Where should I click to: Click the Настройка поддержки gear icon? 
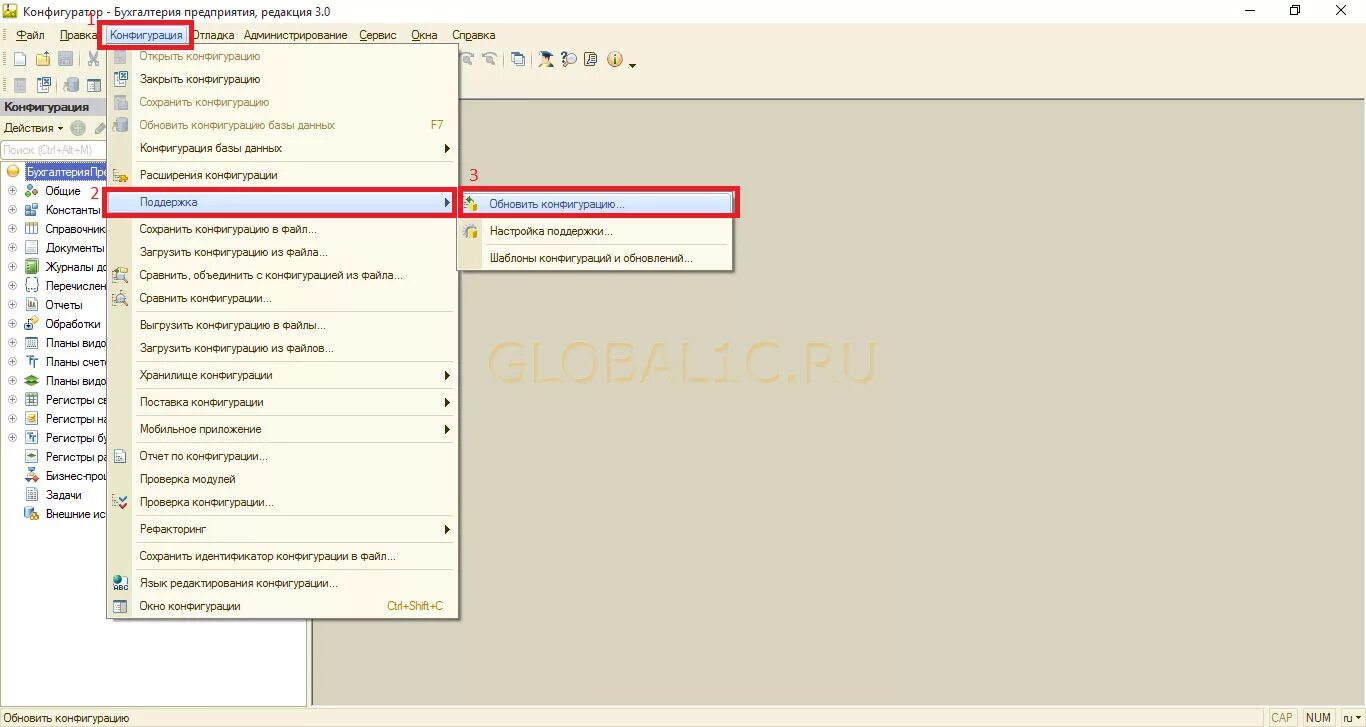[x=471, y=231]
